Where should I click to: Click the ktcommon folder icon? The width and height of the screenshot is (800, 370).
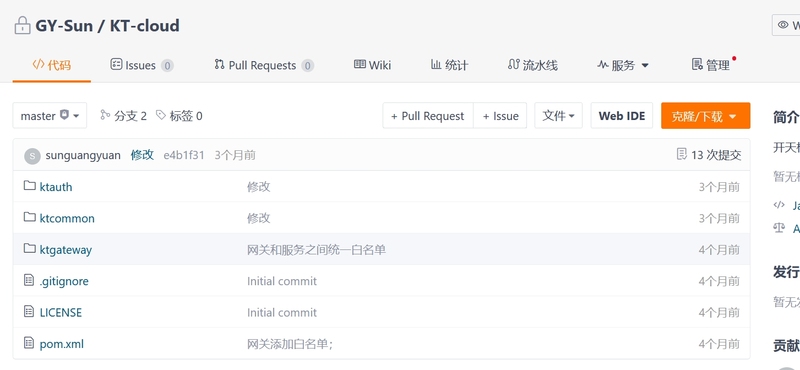click(30, 217)
